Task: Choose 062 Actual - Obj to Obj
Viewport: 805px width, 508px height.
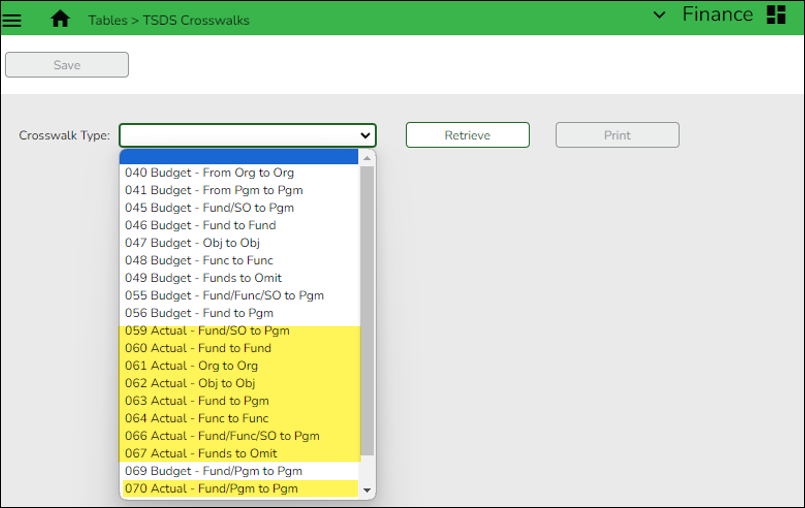Action: click(190, 383)
